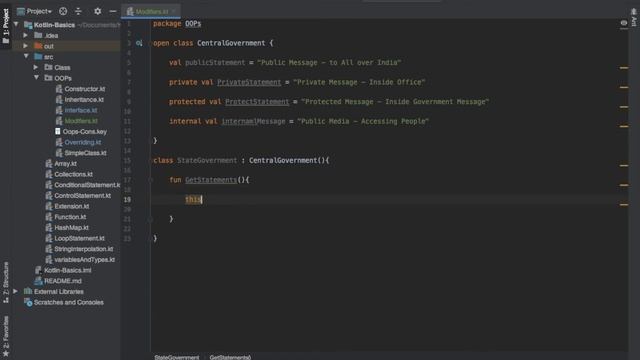This screenshot has width=640, height=360.
Task: Open StringInterpolation.kt file
Action: pos(83,249)
